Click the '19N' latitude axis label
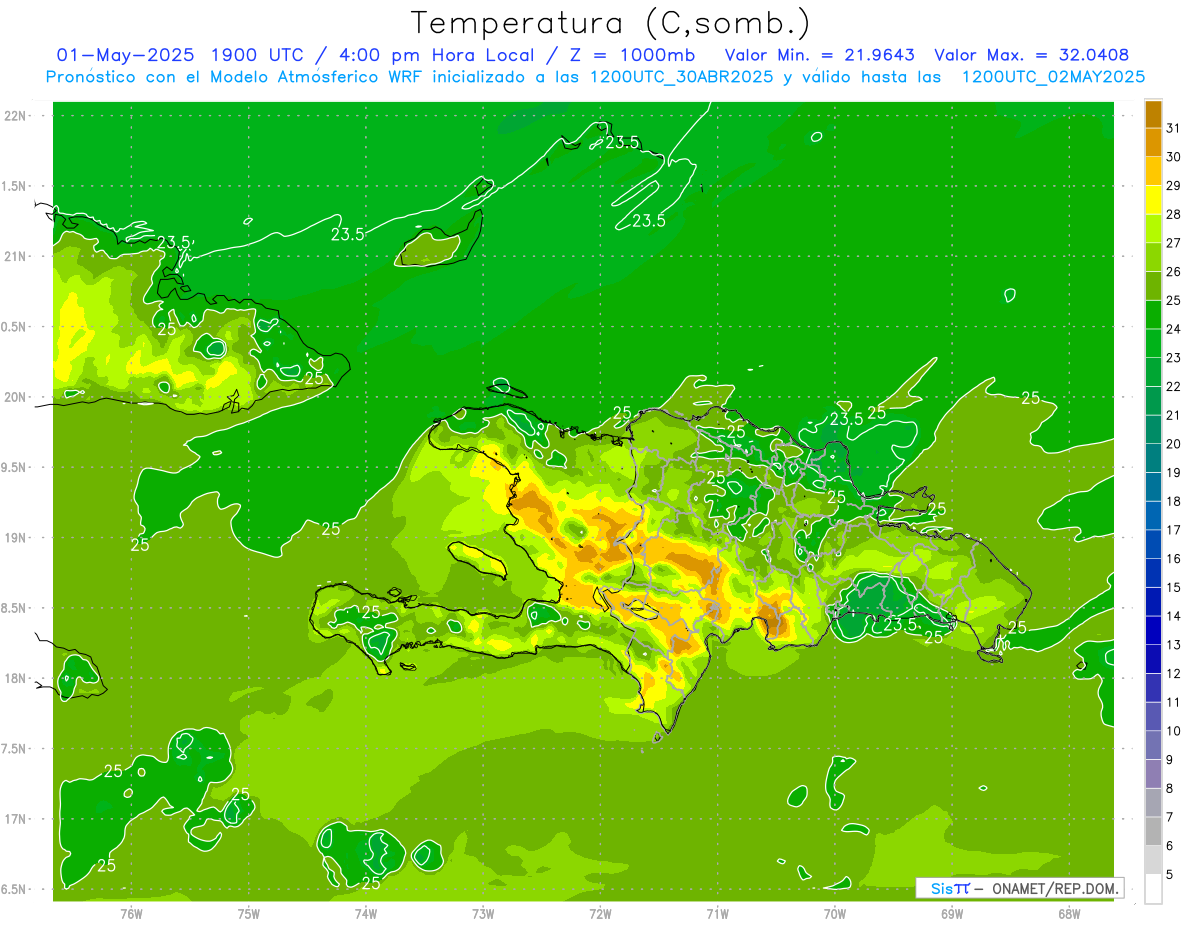1200x927 pixels. pos(16,538)
